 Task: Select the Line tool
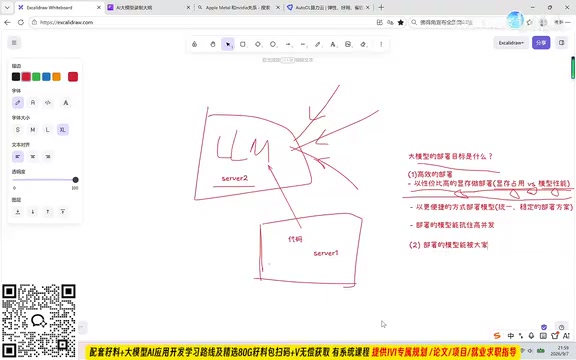pyautogui.click(x=303, y=44)
